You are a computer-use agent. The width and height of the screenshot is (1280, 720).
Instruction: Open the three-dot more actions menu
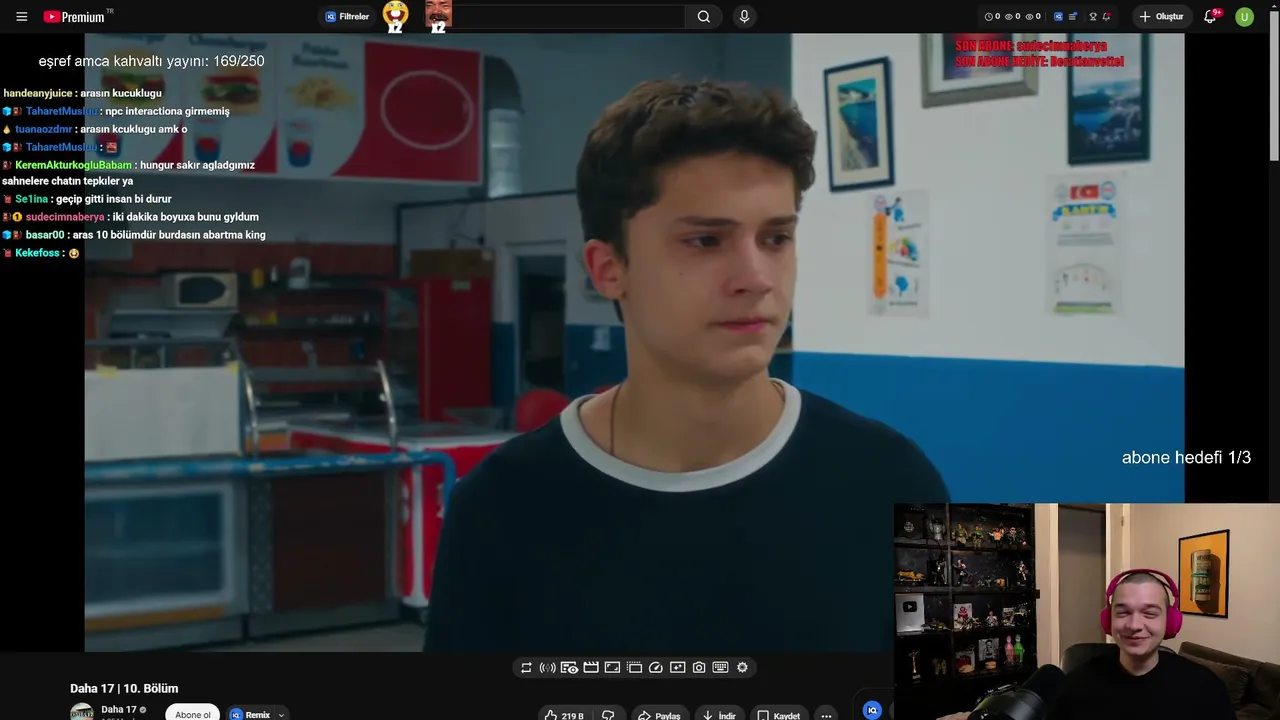tap(826, 715)
